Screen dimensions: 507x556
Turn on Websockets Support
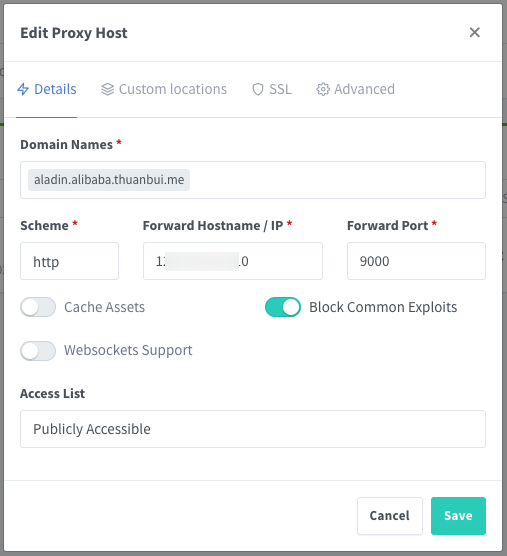click(x=38, y=351)
